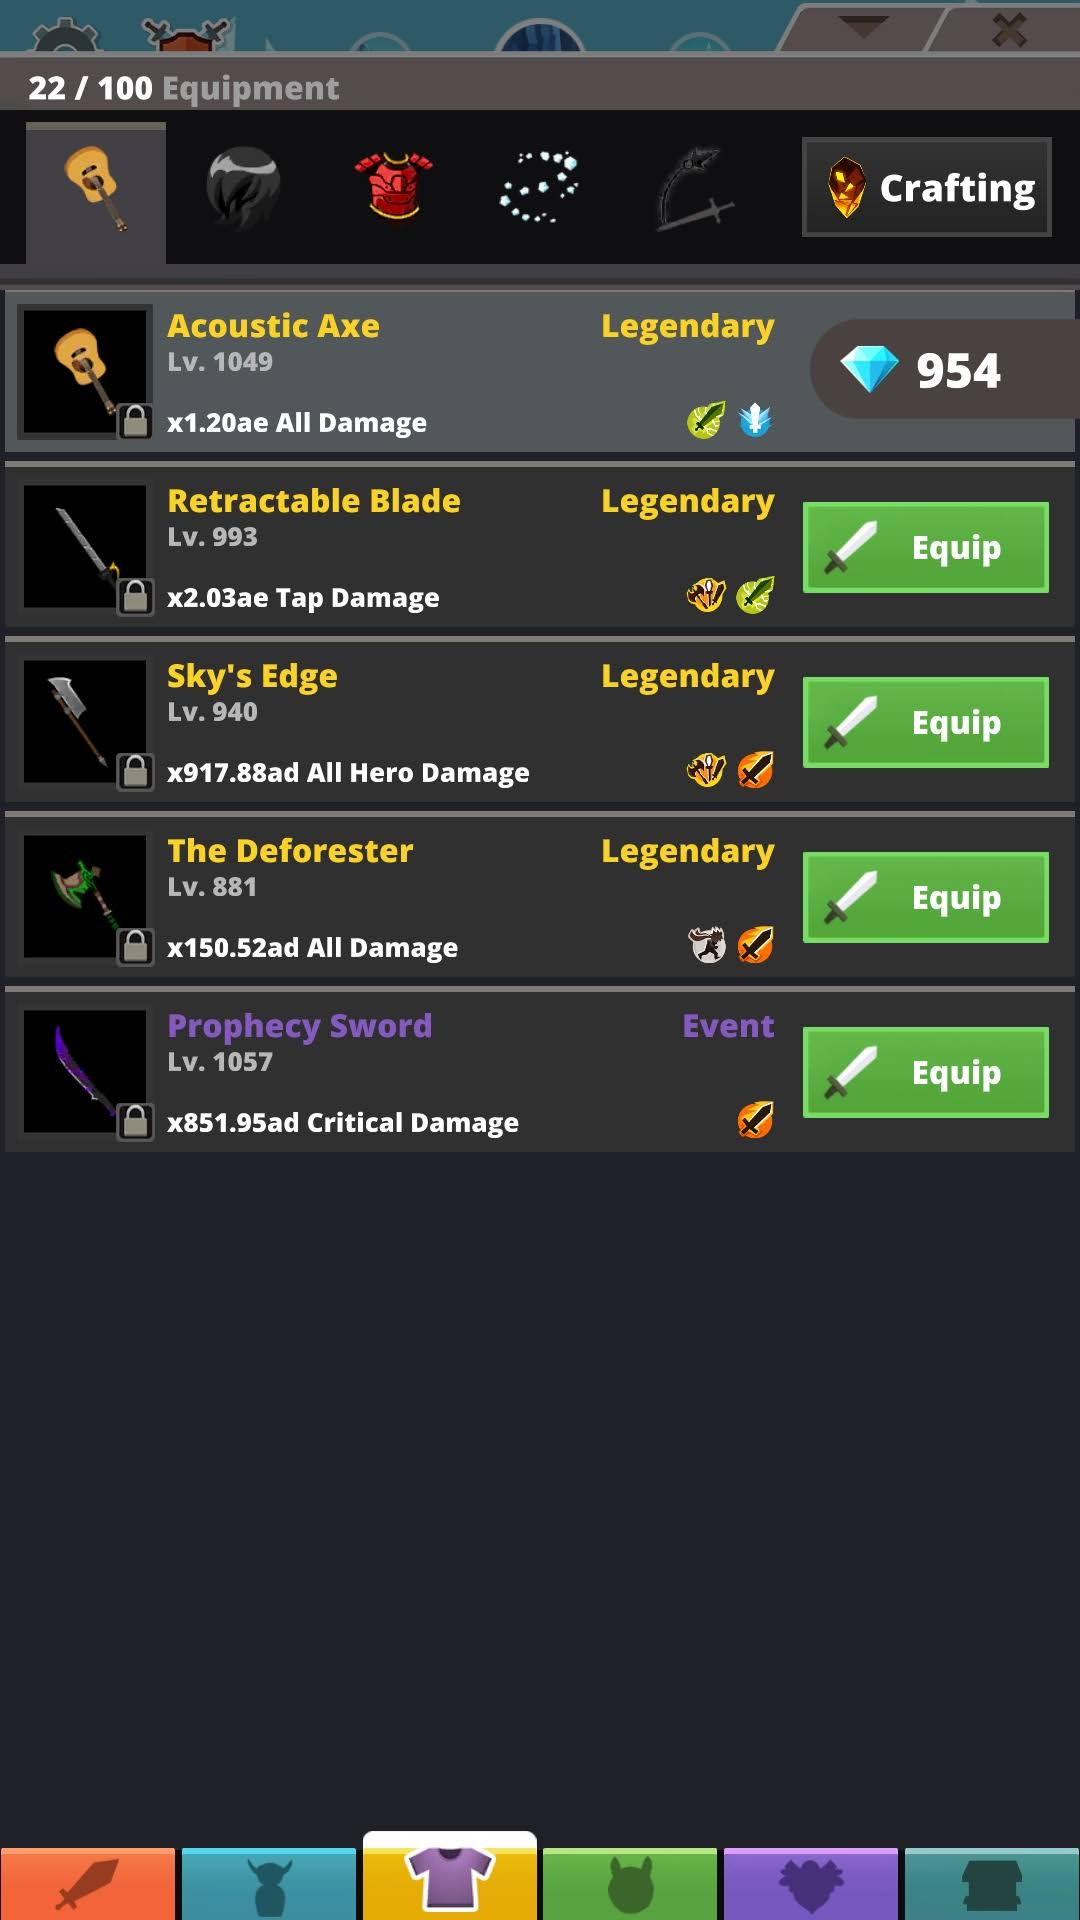The height and width of the screenshot is (1920, 1080).
Task: Open the Crafting menu
Action: (x=926, y=187)
